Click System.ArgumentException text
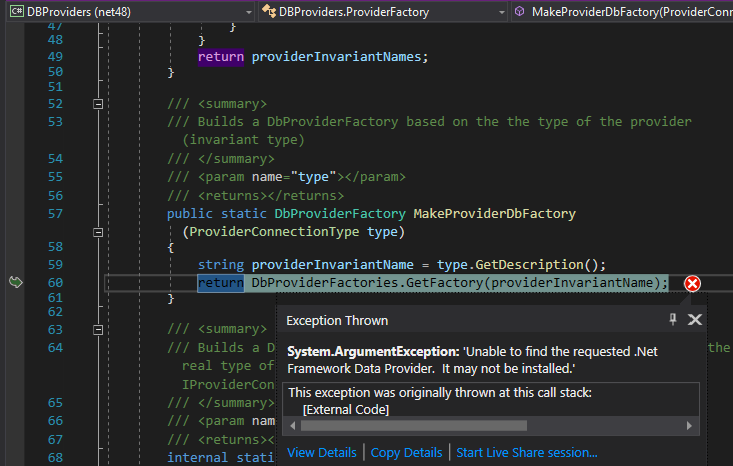 coord(374,351)
